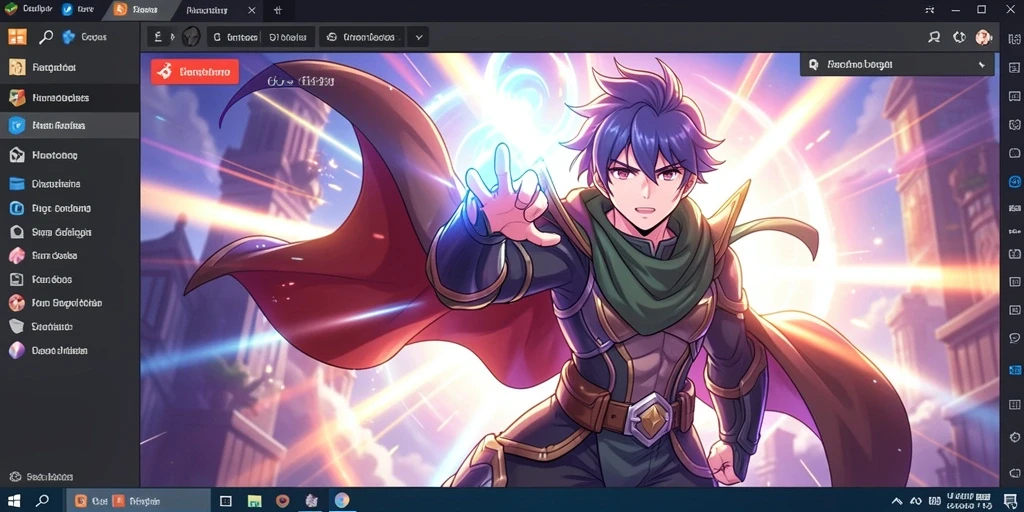This screenshot has width=1024, height=512.
Task: Click the blue filled square right sidebar icon
Action: click(x=1014, y=370)
